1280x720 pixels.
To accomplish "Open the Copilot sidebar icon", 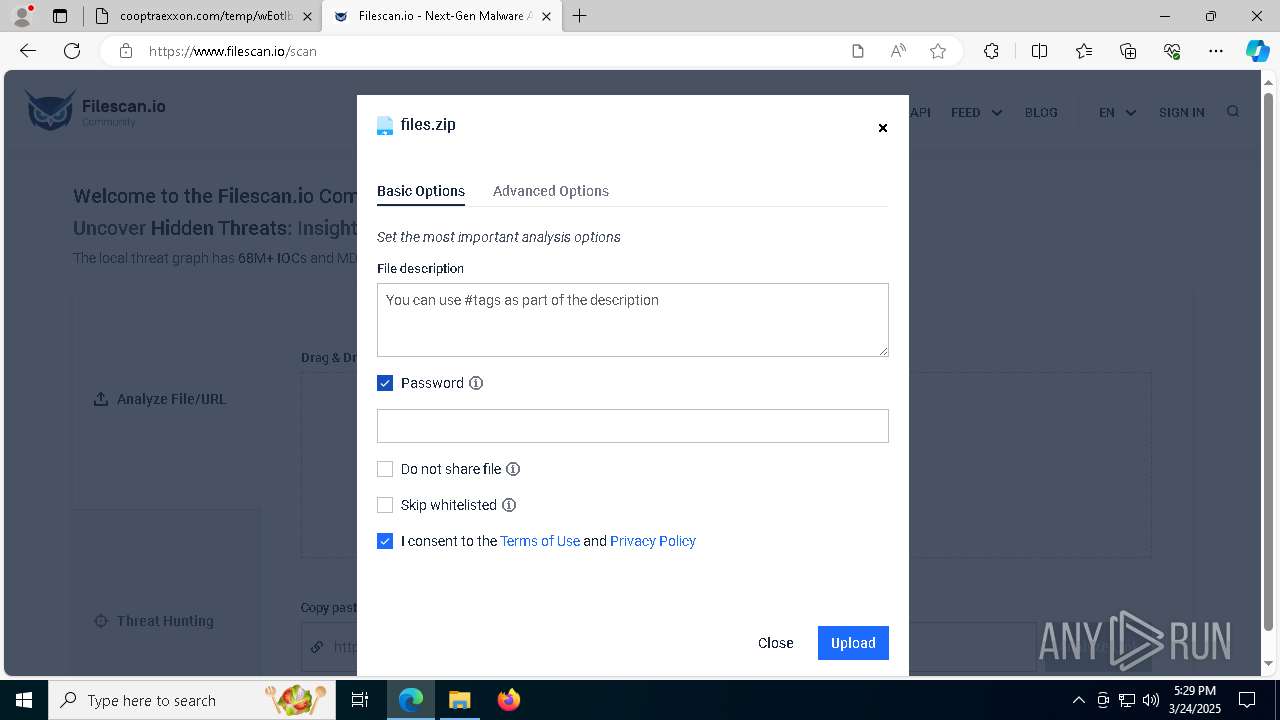I will click(1257, 51).
